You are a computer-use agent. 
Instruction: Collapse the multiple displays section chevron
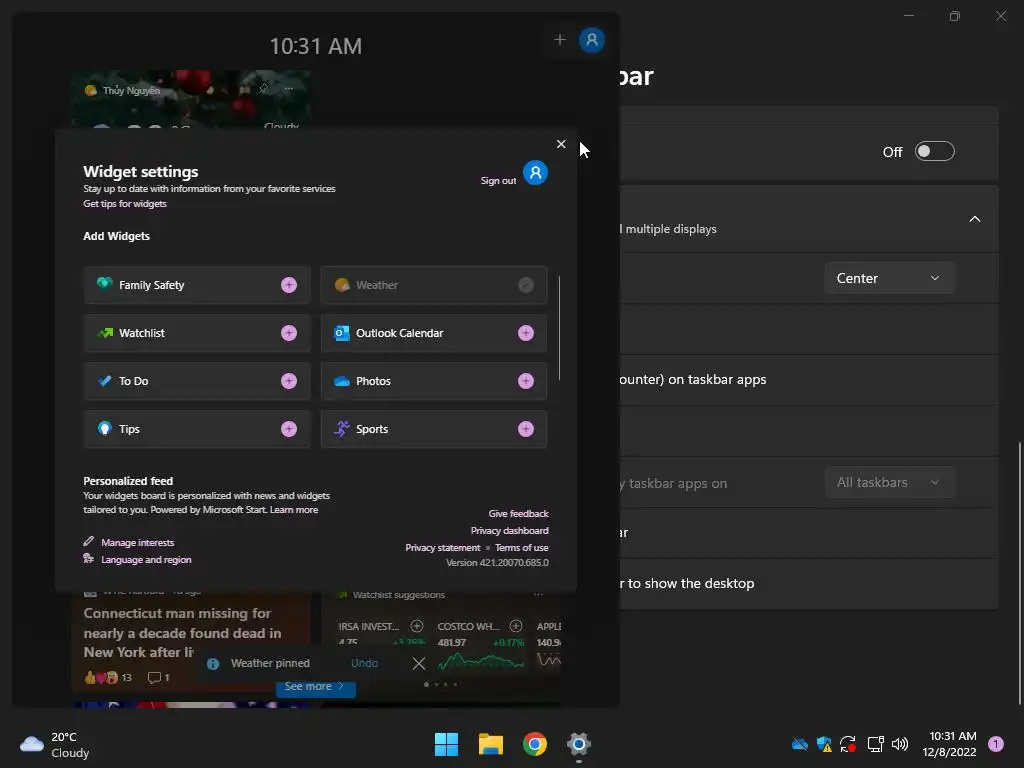[x=974, y=219]
